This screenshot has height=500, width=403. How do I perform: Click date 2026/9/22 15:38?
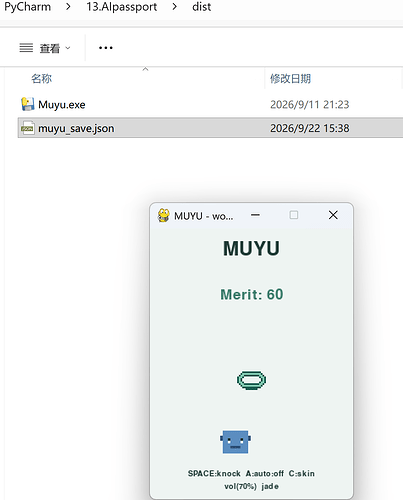pyautogui.click(x=310, y=128)
